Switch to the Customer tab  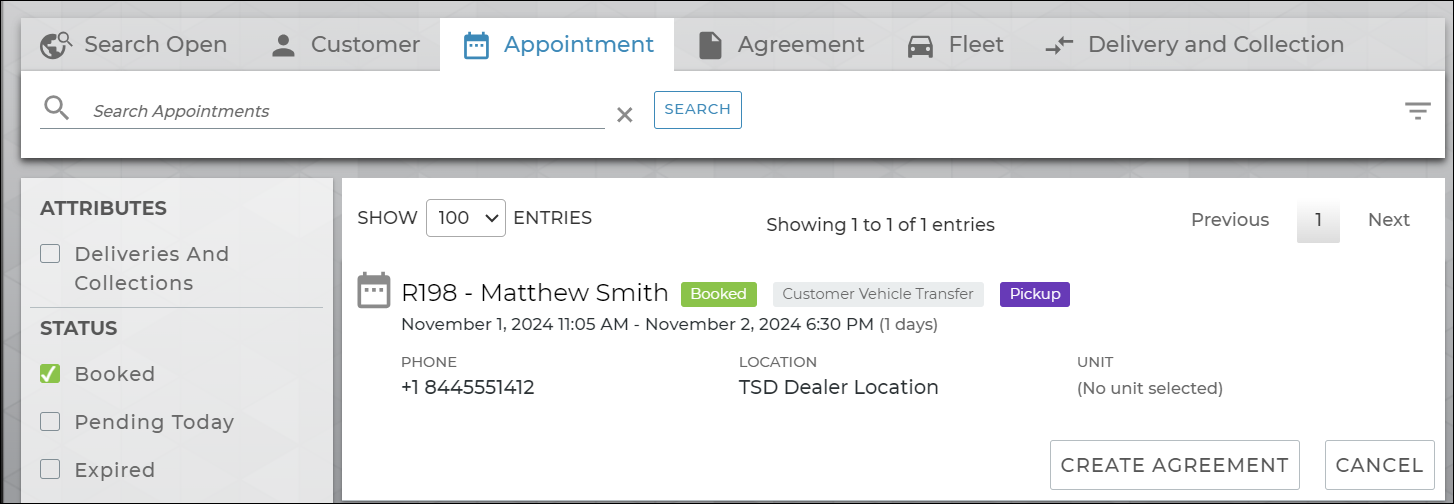[x=364, y=45]
